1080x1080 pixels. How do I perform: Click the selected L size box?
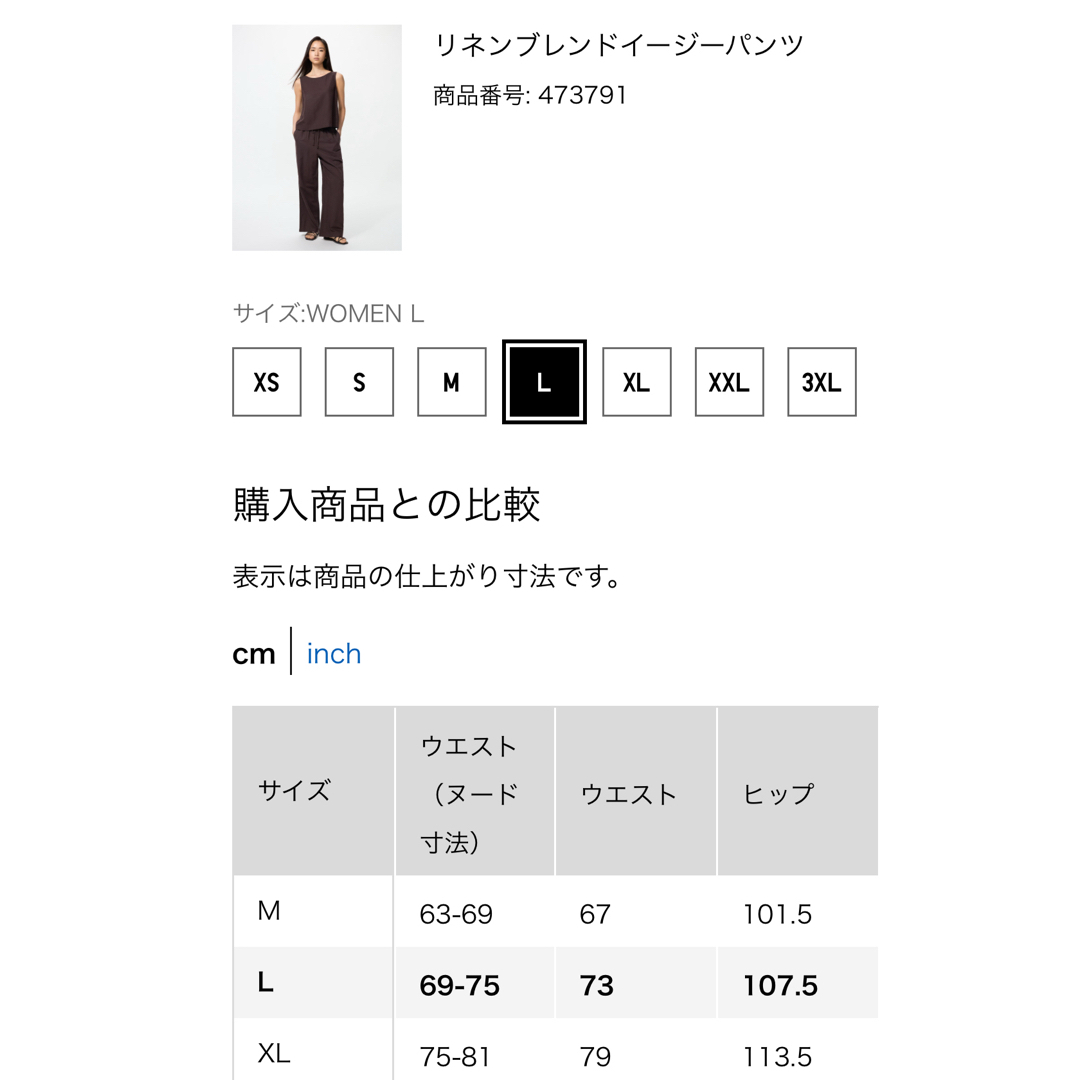tap(544, 382)
